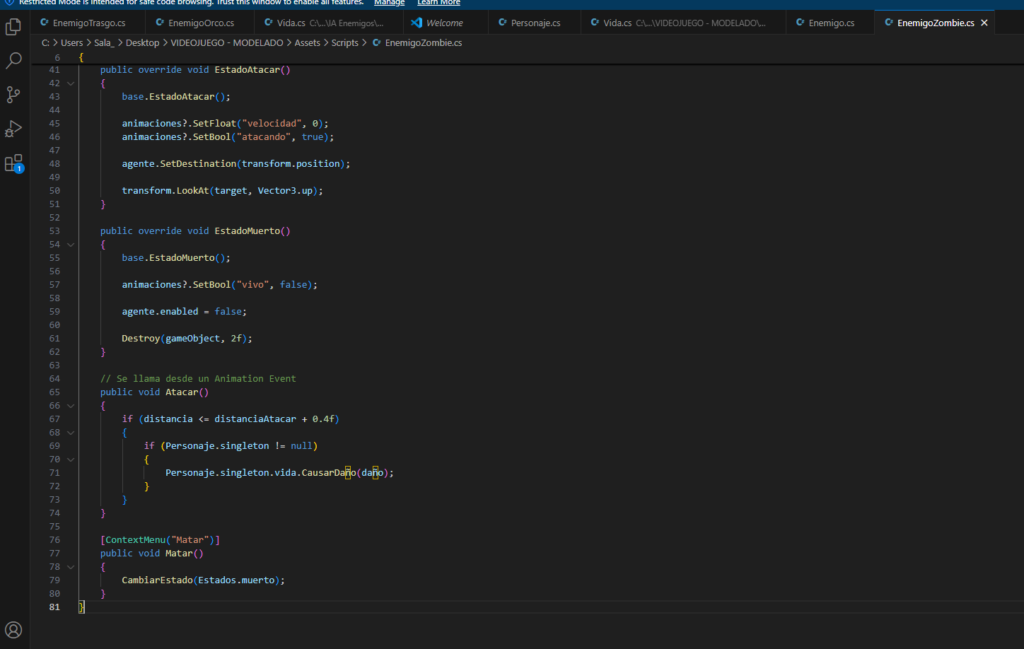Image resolution: width=1024 pixels, height=649 pixels.
Task: Click the Scripts breadcrumb segment
Action: click(345, 42)
